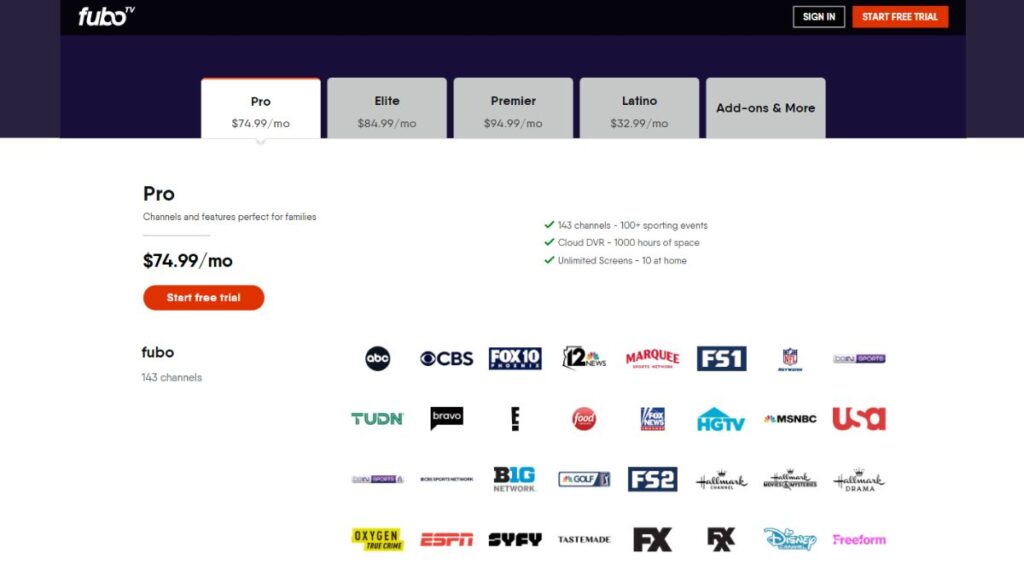Image resolution: width=1024 pixels, height=576 pixels.
Task: Click the Hallmark Drama logo
Action: pyautogui.click(x=859, y=480)
